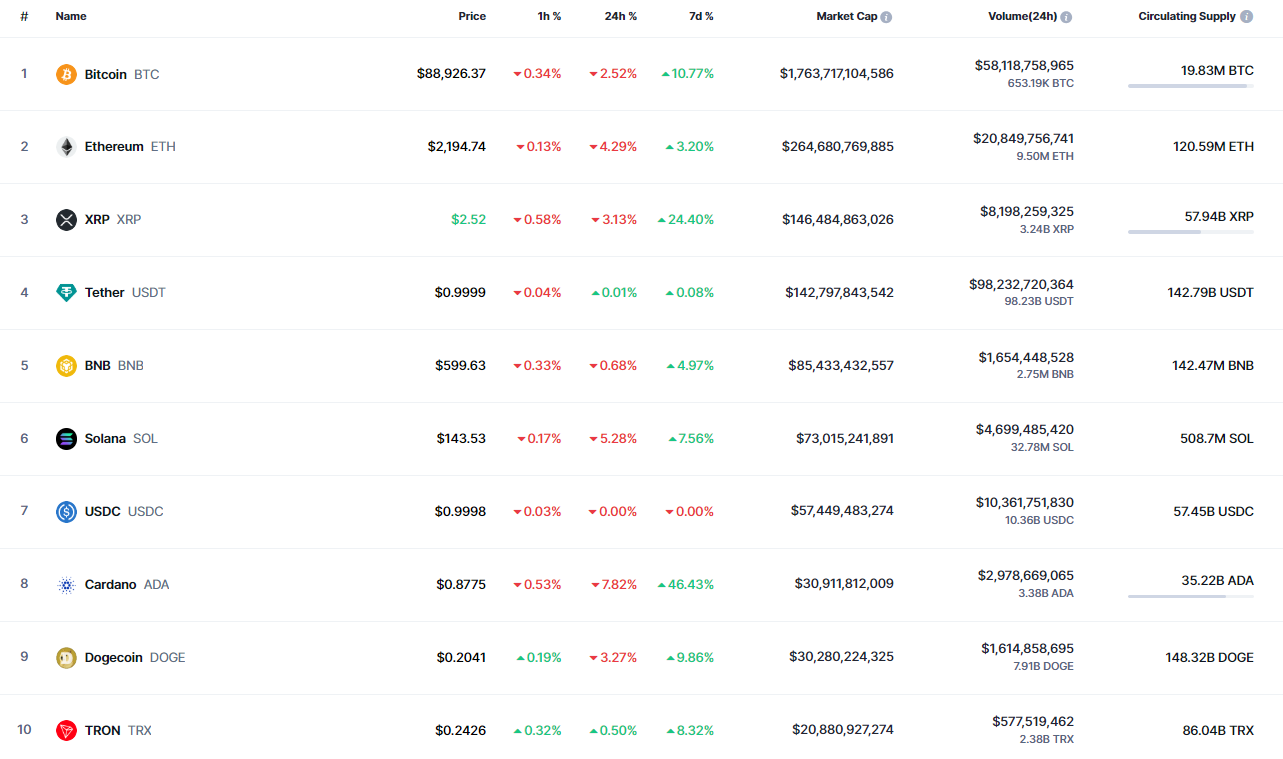This screenshot has height=759, width=1283.
Task: Click the Cardano logo icon
Action: [x=66, y=585]
